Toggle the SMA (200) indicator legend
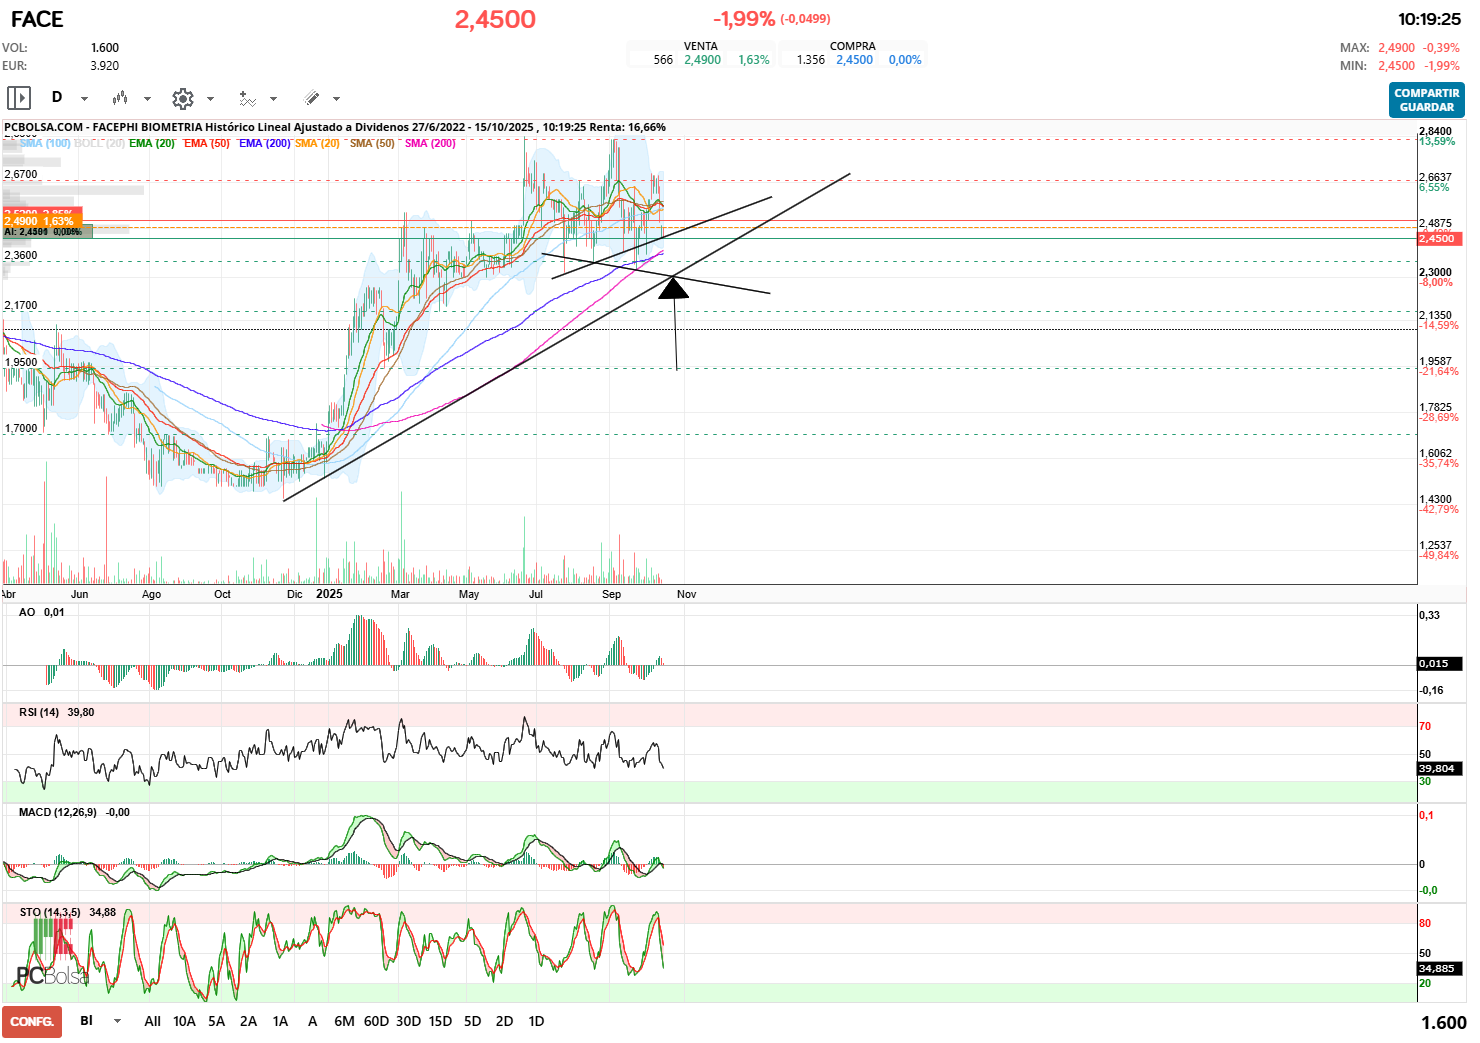1480x1043 pixels. 430,143
